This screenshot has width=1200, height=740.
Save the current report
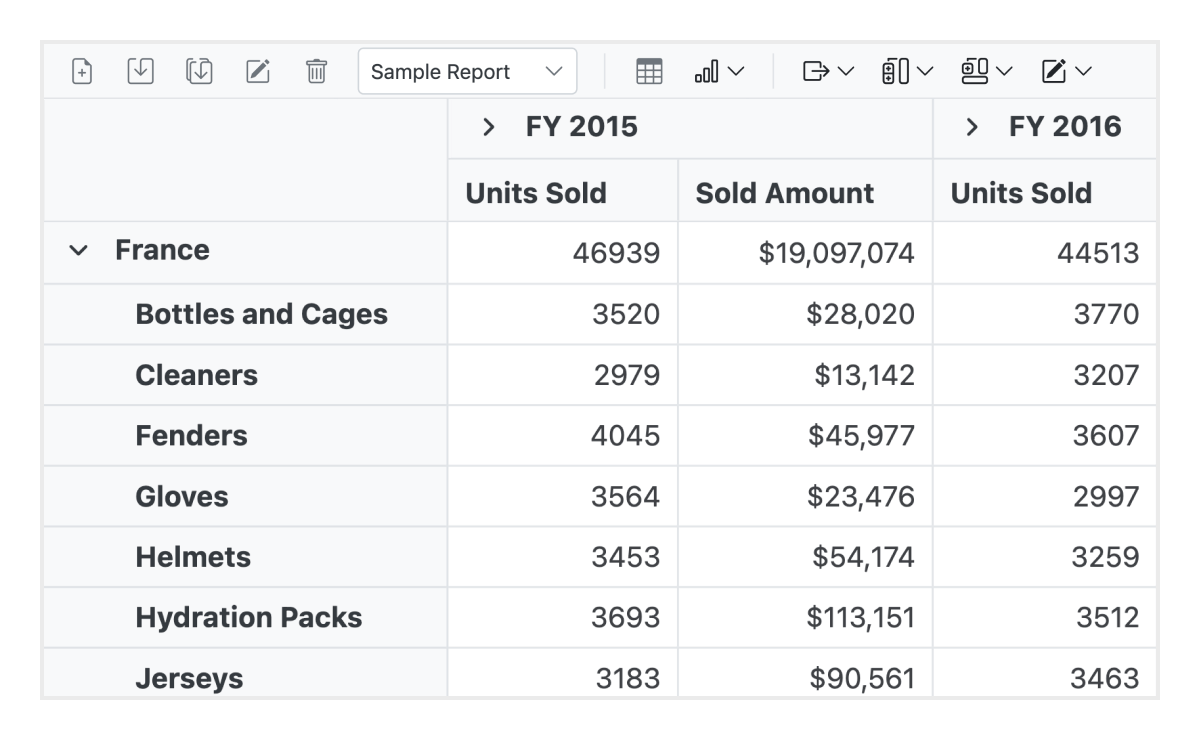(x=140, y=71)
